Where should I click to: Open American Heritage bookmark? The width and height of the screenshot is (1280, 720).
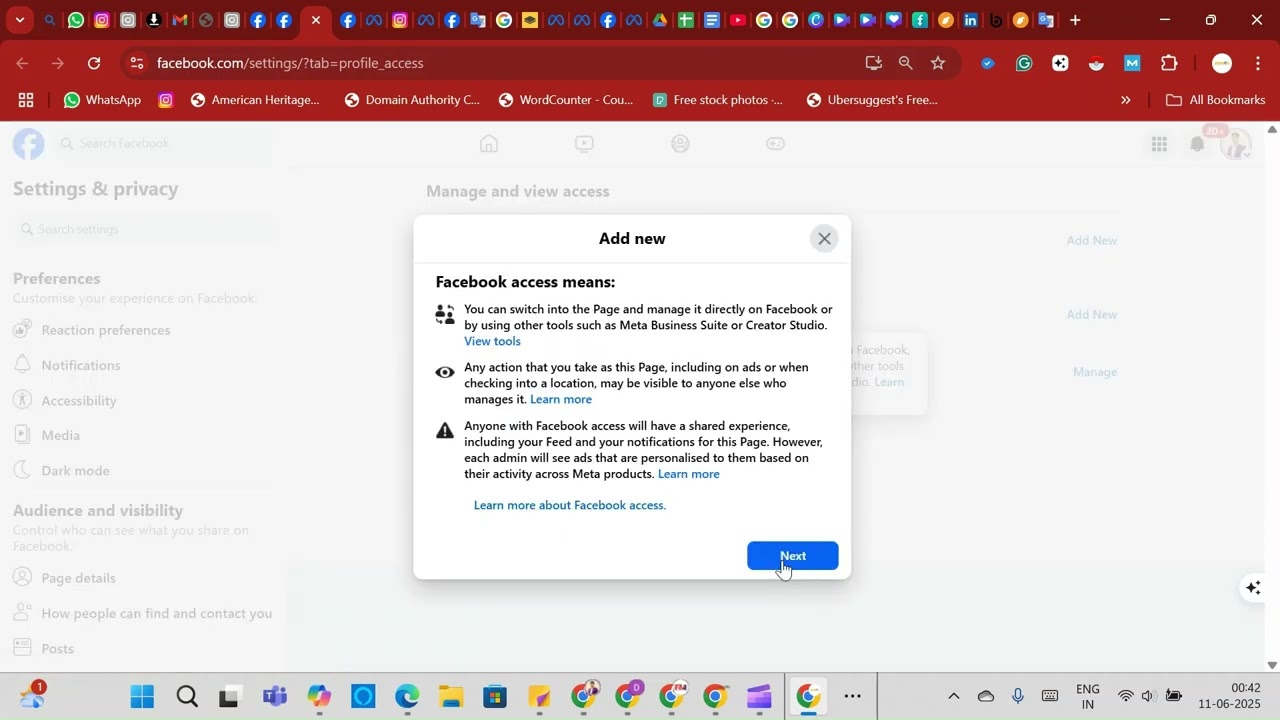[x=255, y=100]
